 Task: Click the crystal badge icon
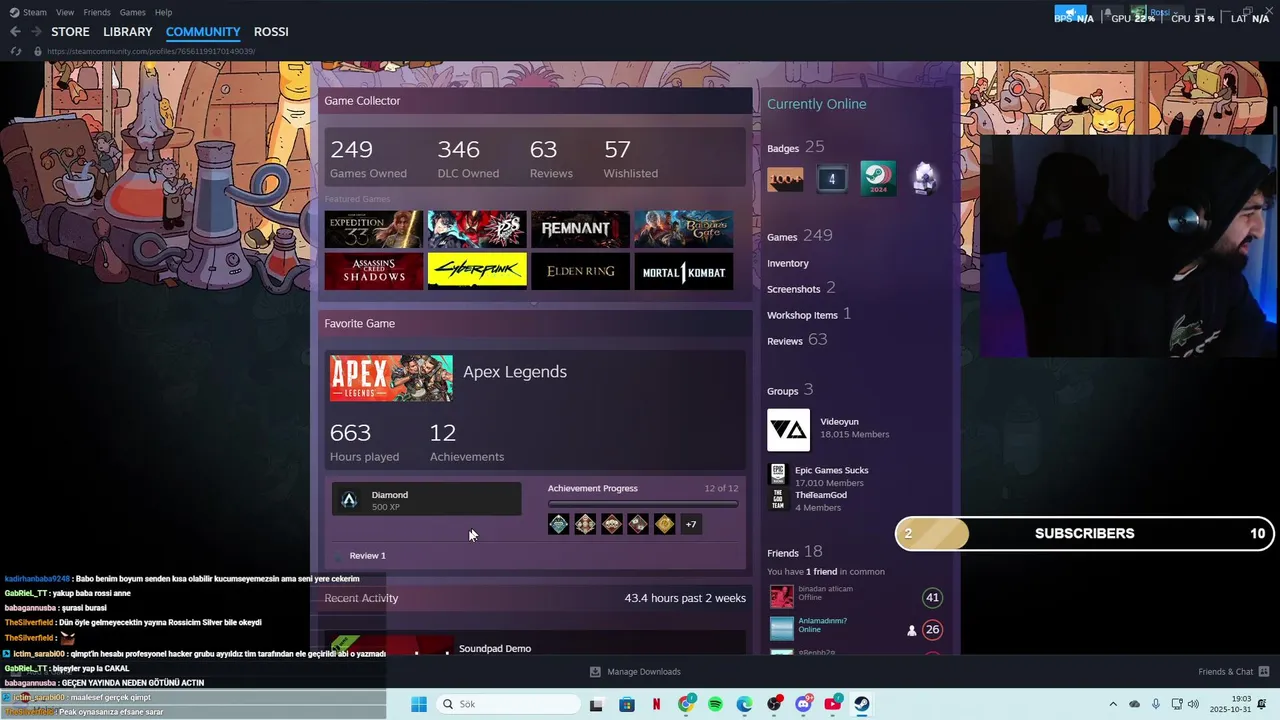925,179
